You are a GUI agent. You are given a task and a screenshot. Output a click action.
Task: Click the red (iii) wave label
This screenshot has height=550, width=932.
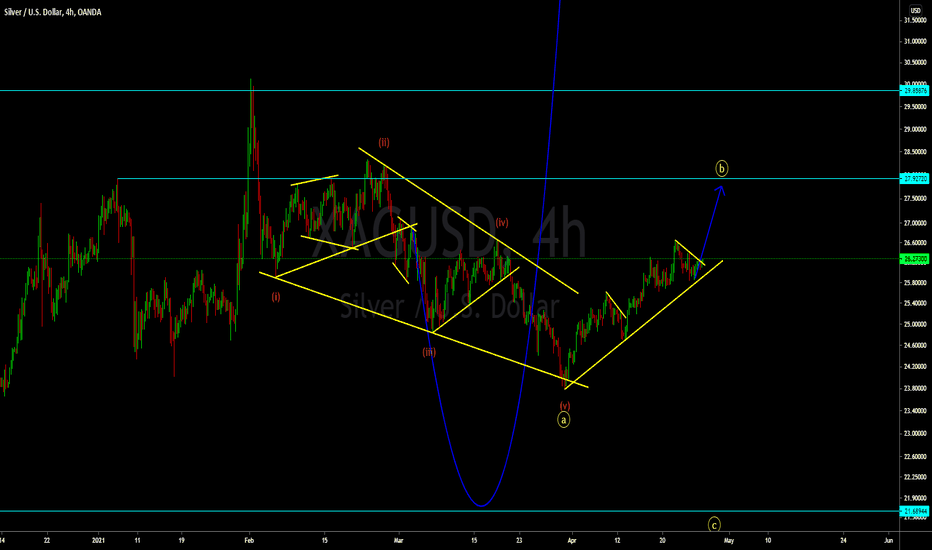pos(429,352)
